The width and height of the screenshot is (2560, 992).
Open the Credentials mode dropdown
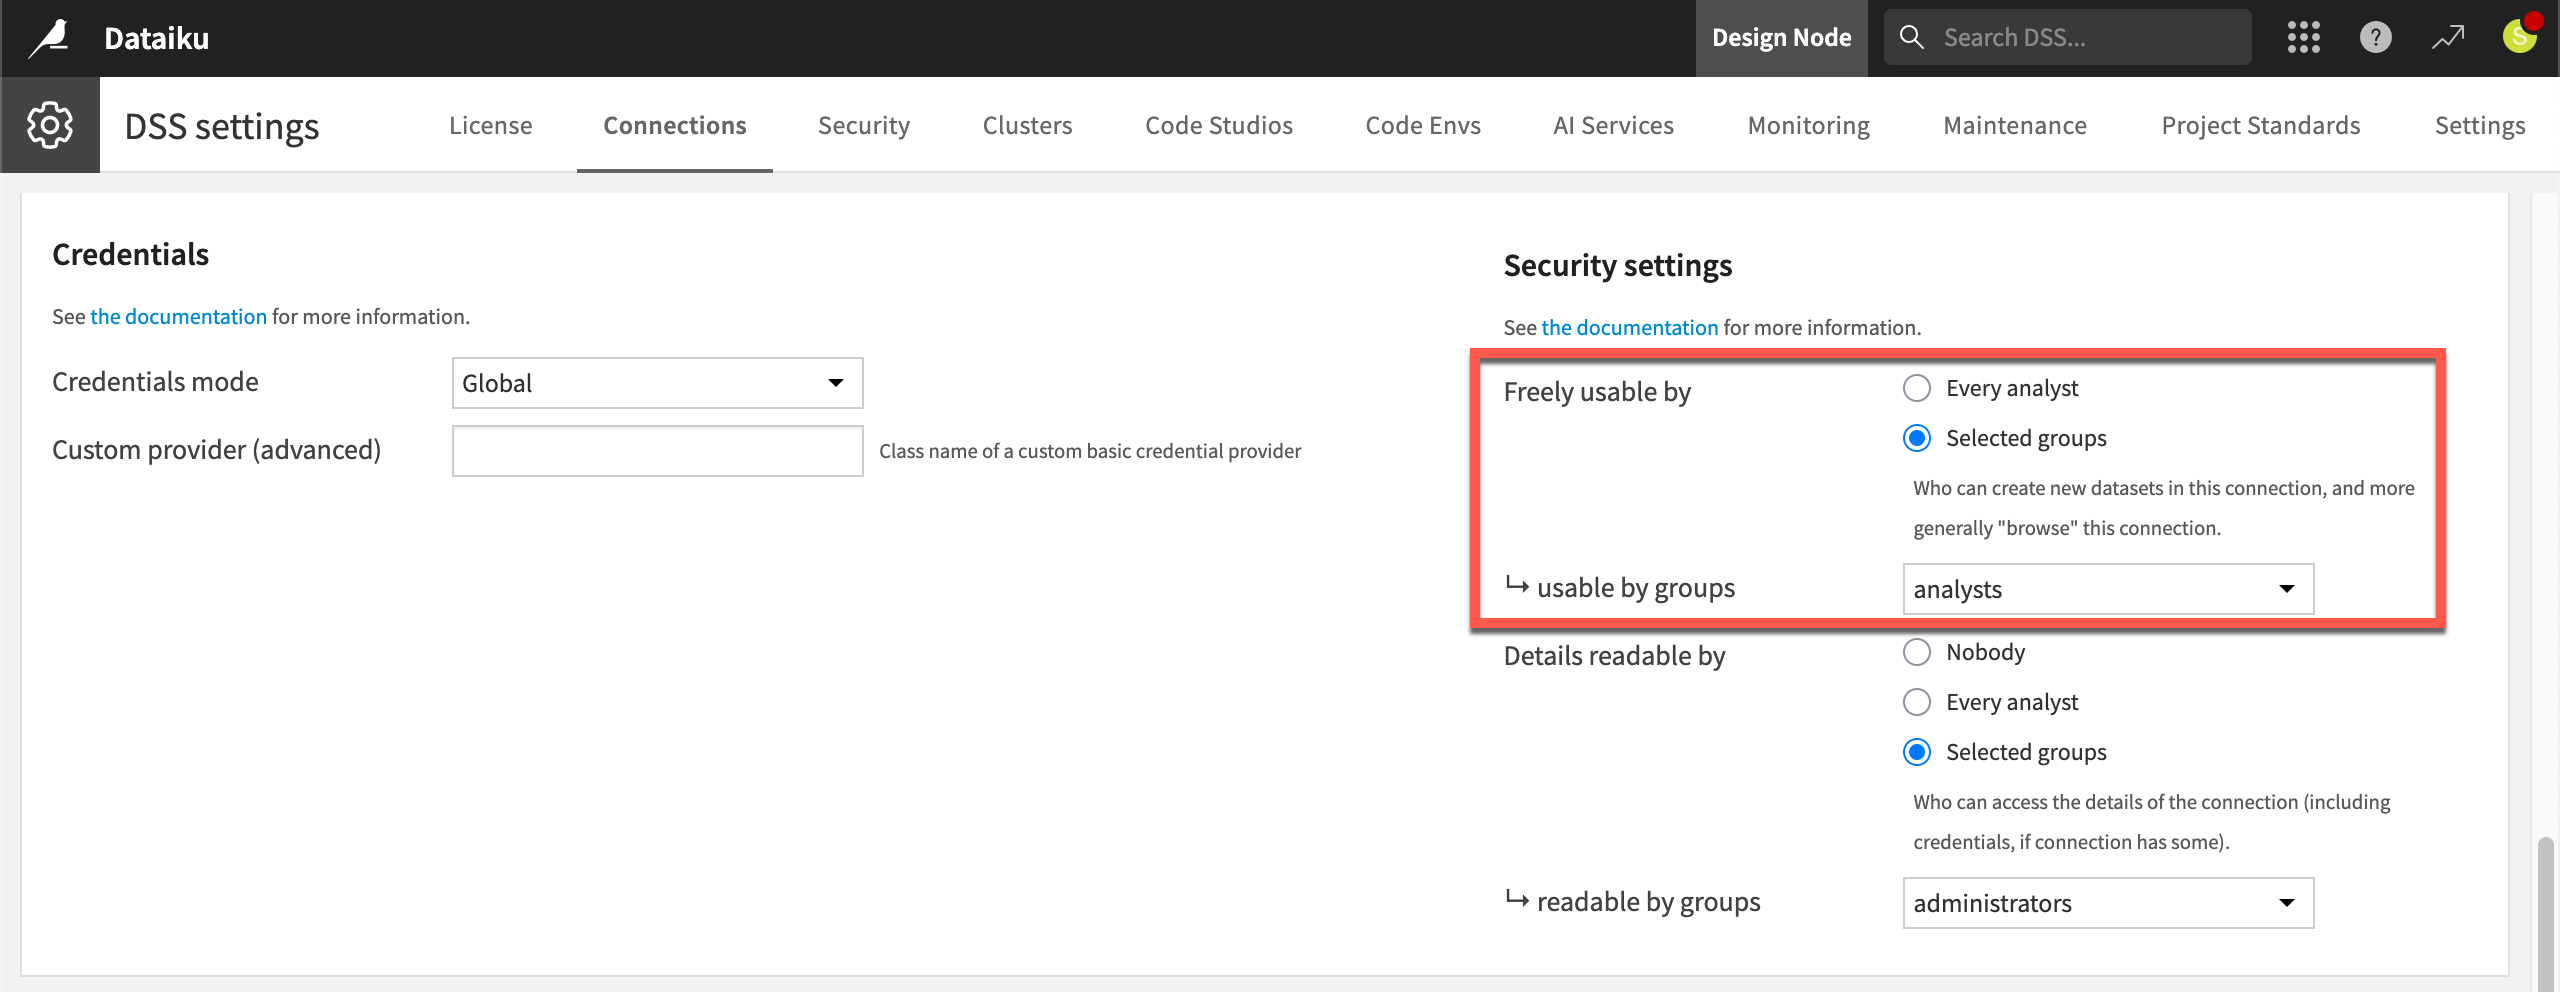[657, 383]
